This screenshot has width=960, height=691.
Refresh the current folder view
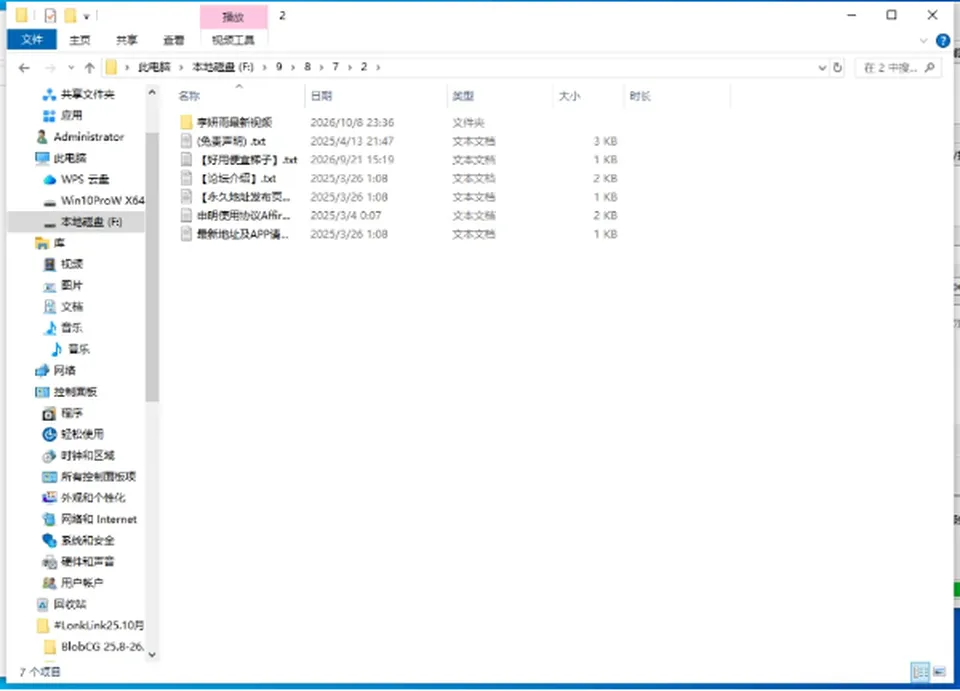pos(838,67)
